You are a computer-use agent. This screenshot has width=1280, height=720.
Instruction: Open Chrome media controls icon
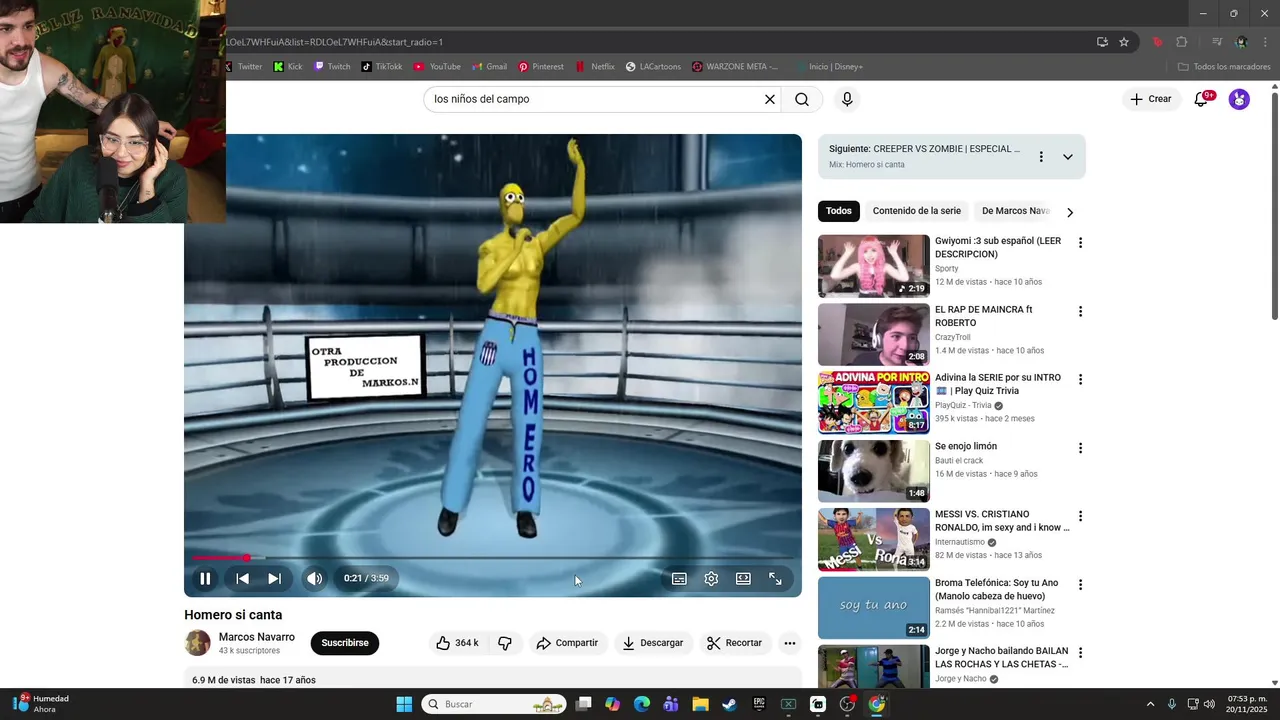coord(1217,42)
